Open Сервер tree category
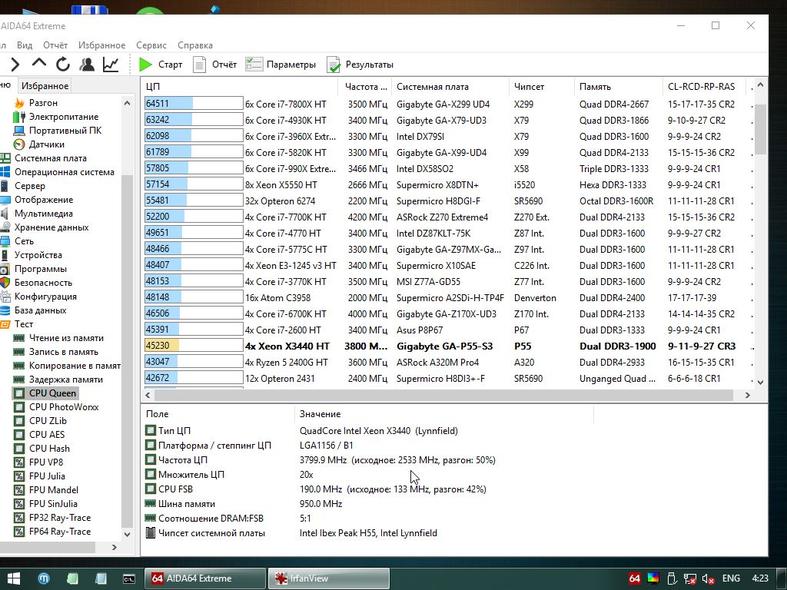 coord(30,186)
